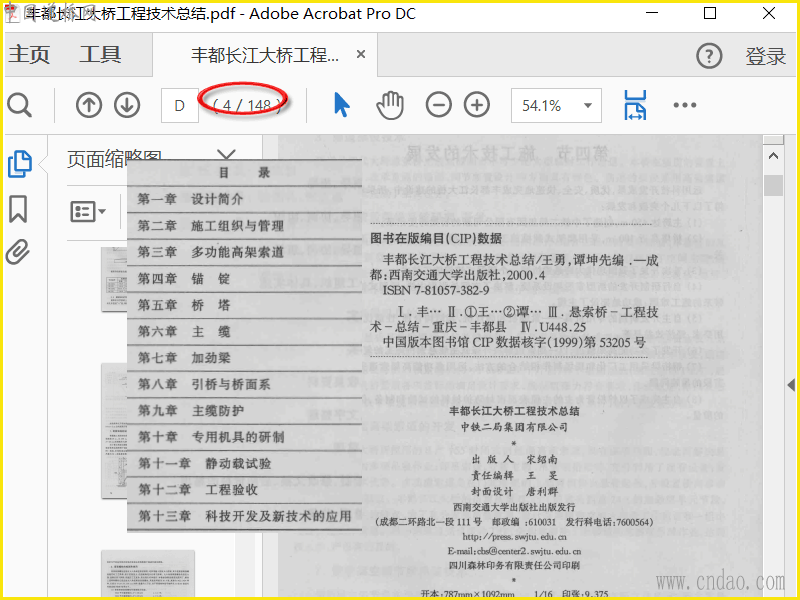
Task: Click 第三章 多功能高架索道 entry
Action: [x=211, y=252]
